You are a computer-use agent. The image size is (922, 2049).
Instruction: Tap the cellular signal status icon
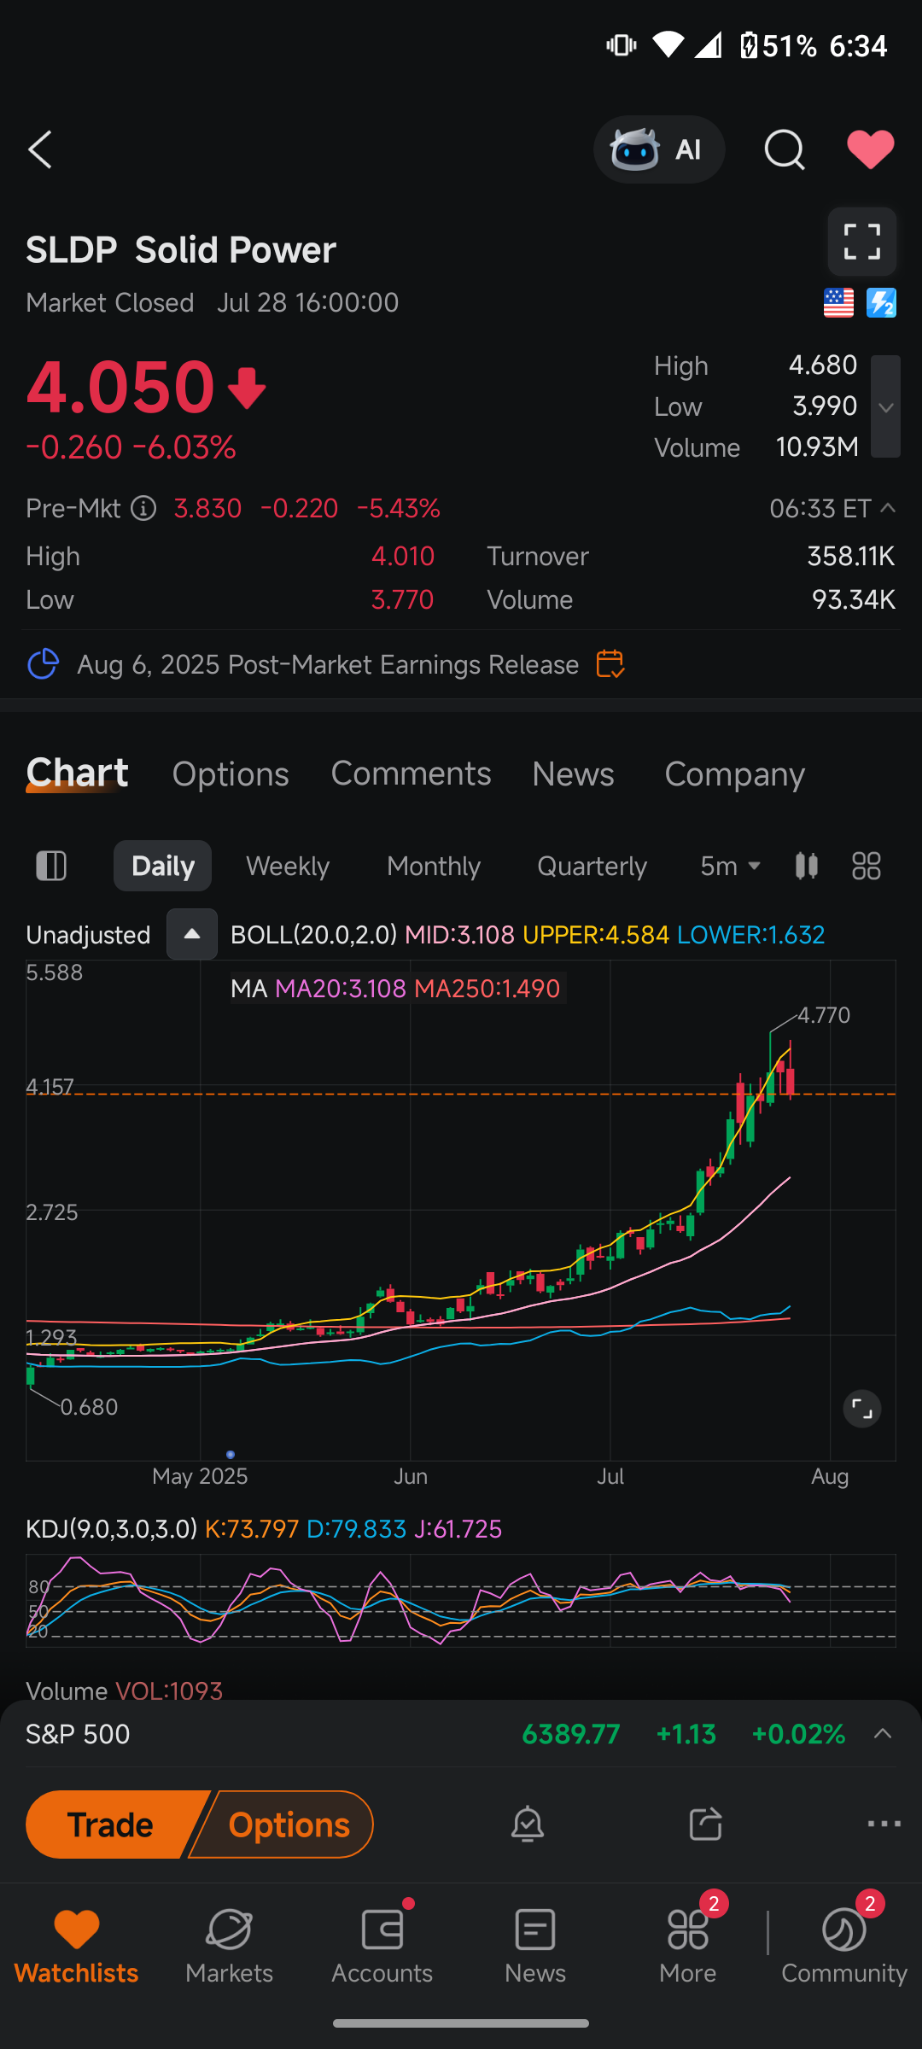[708, 45]
